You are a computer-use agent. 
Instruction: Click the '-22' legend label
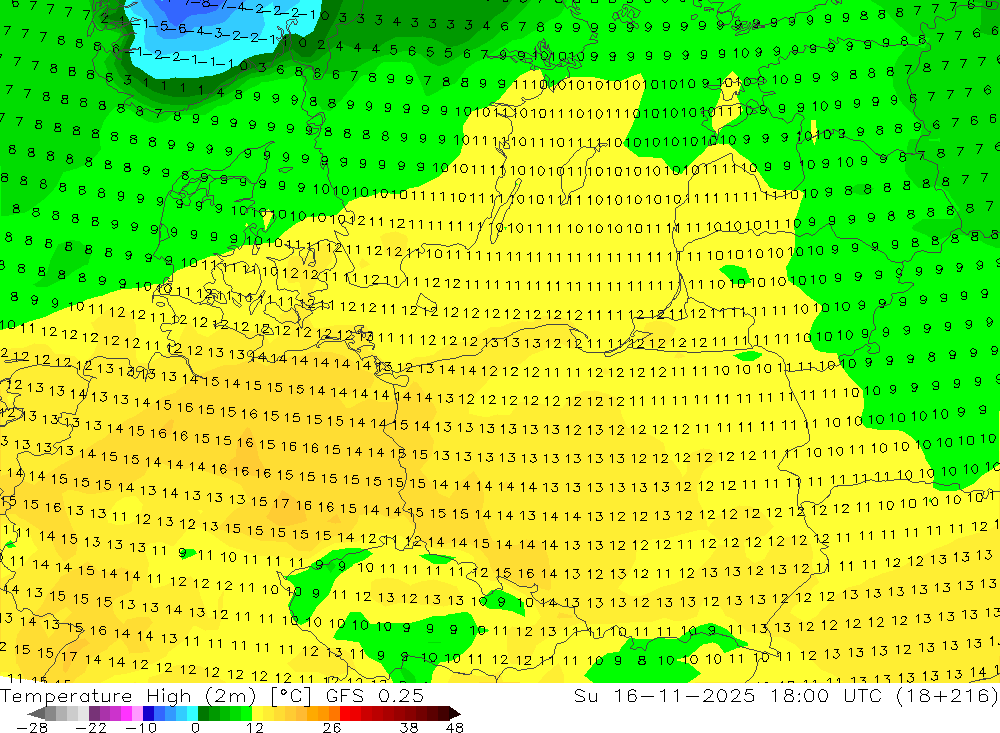pyautogui.click(x=91, y=727)
